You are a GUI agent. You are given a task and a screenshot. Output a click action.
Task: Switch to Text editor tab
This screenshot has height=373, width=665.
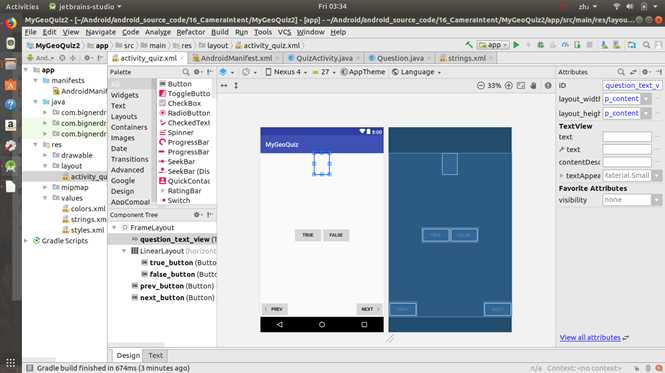155,355
